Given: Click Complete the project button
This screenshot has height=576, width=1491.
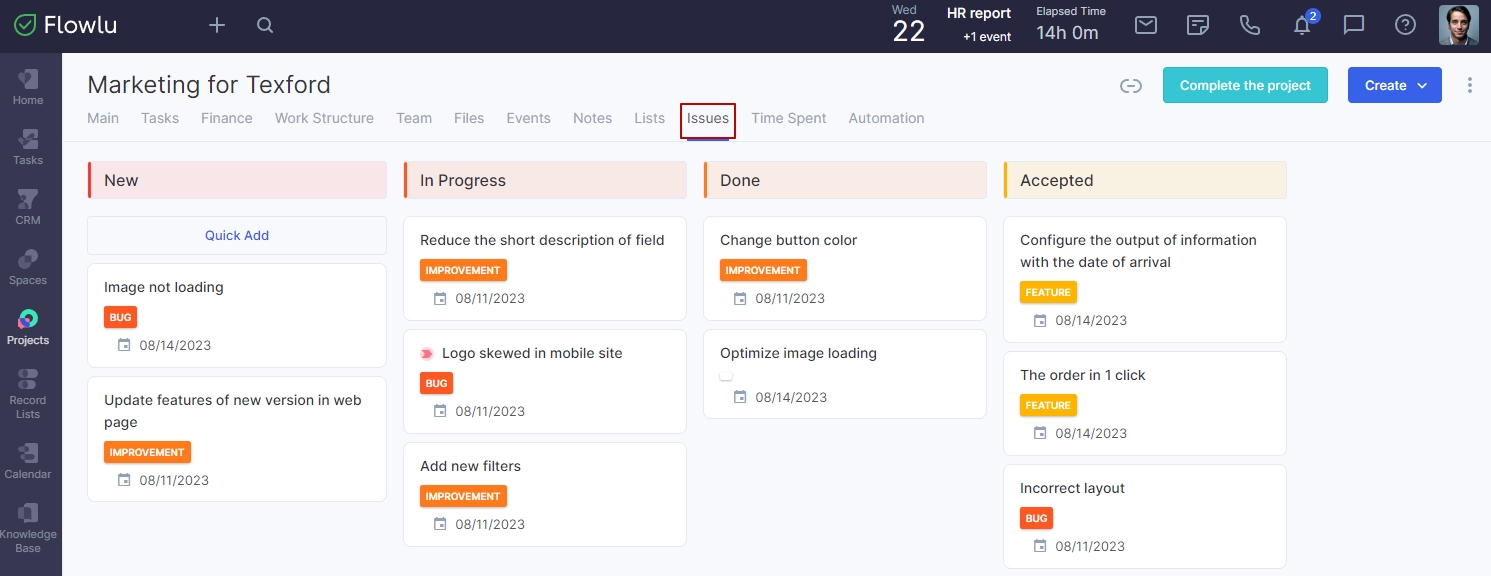Looking at the screenshot, I should 1245,85.
